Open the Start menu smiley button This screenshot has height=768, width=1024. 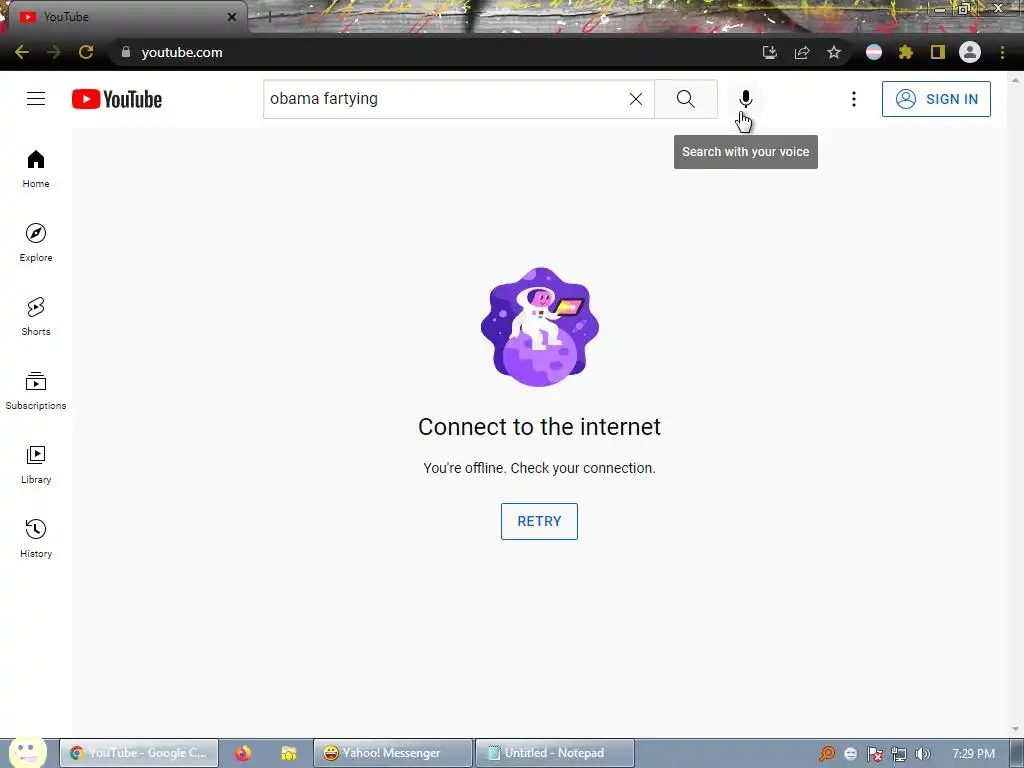click(x=27, y=752)
